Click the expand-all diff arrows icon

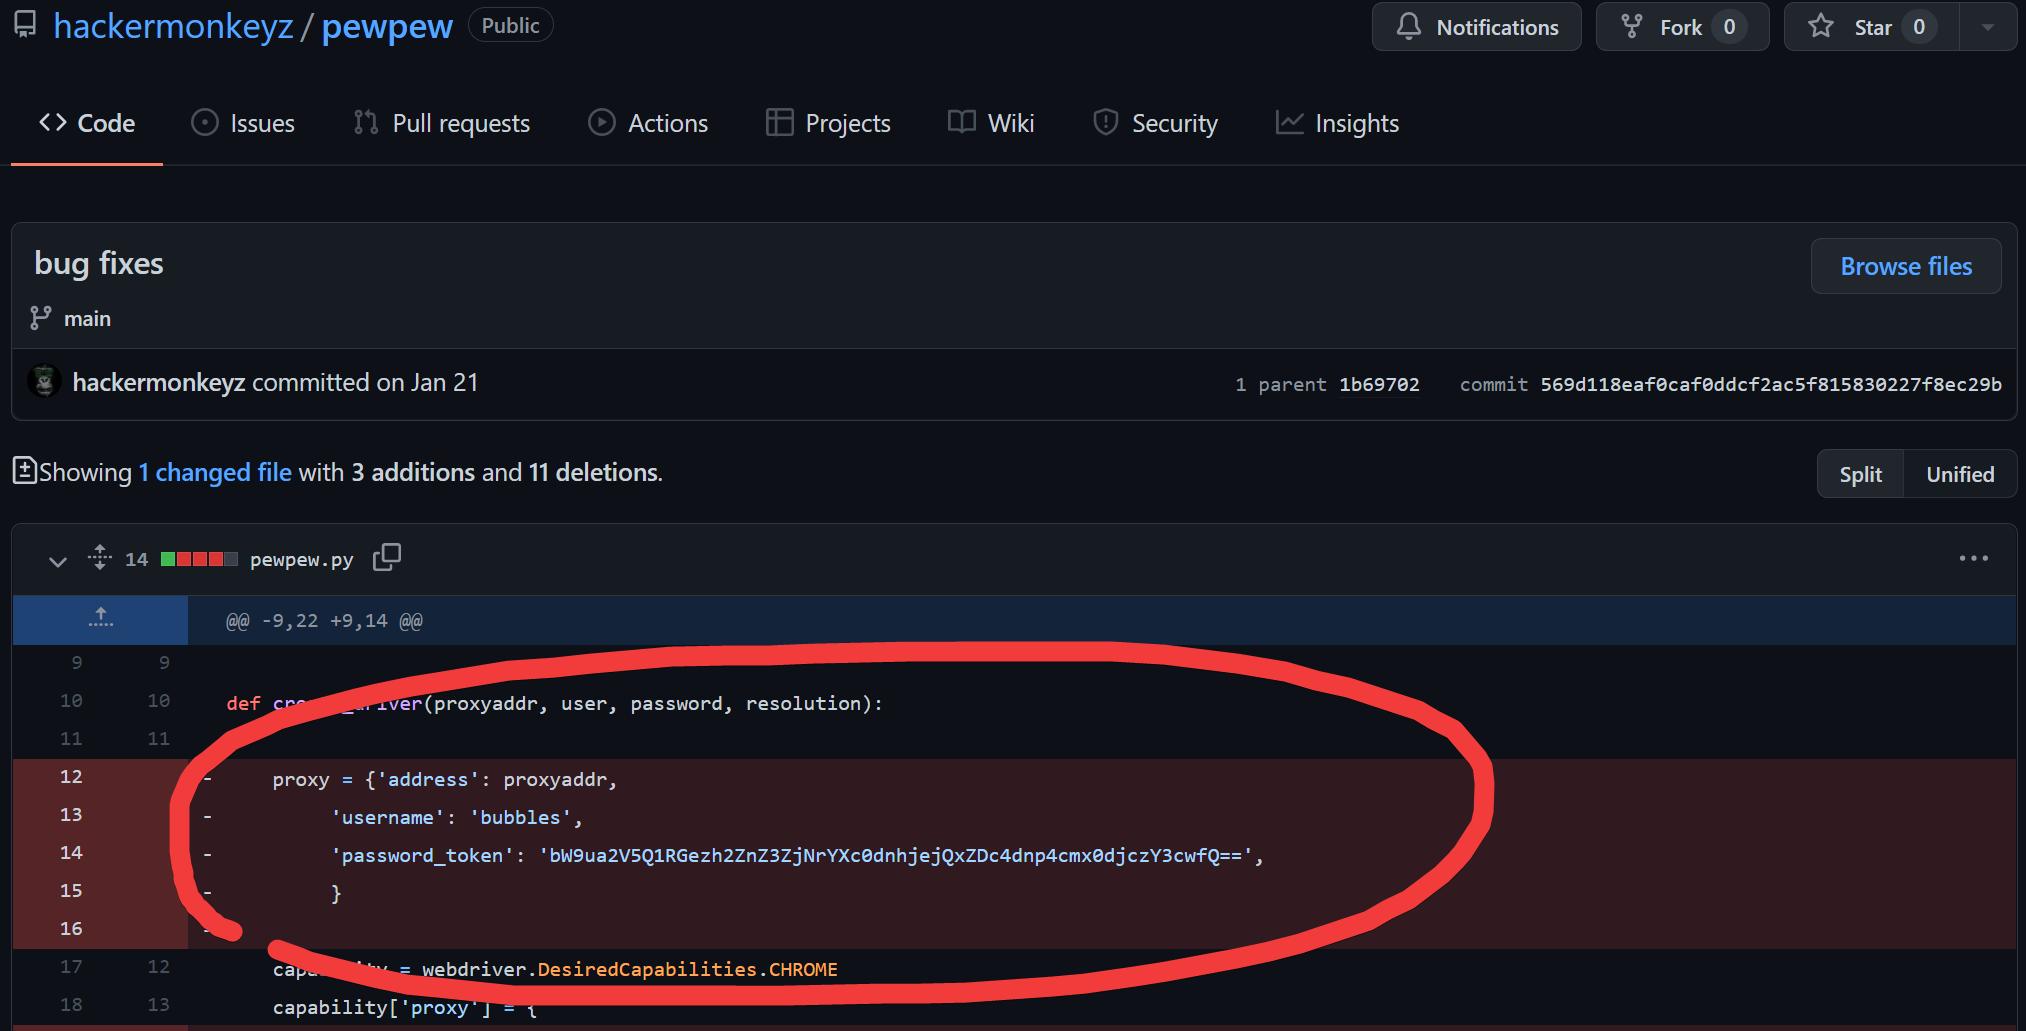(x=99, y=557)
